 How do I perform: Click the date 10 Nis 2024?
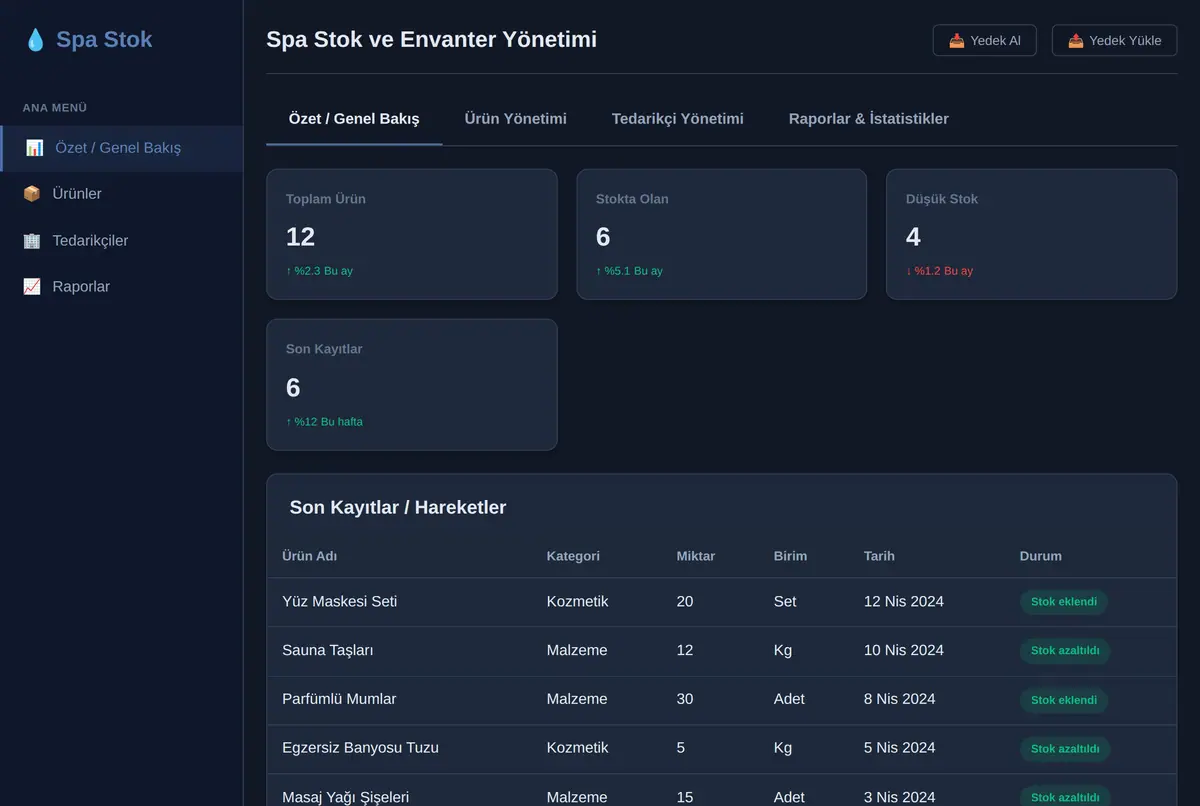pos(904,651)
